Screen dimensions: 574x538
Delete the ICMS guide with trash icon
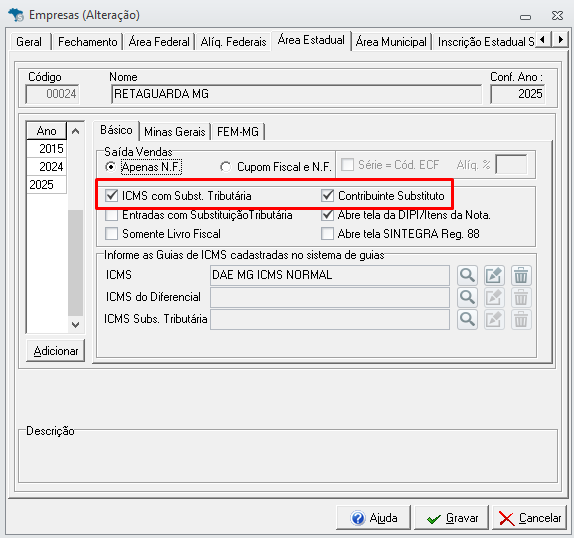[521, 275]
